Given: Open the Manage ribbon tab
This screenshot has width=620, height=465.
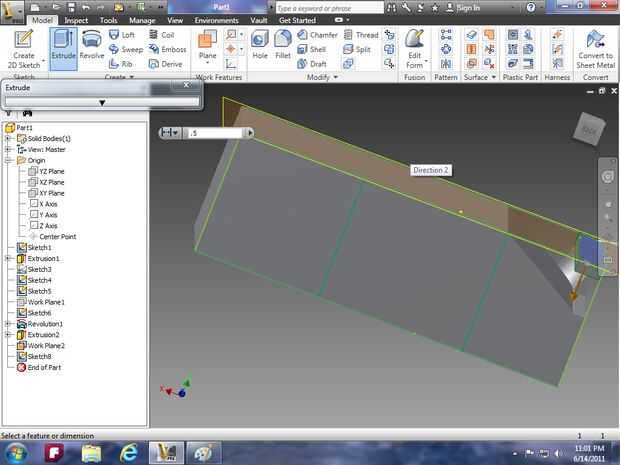Looking at the screenshot, I should click(x=142, y=20).
